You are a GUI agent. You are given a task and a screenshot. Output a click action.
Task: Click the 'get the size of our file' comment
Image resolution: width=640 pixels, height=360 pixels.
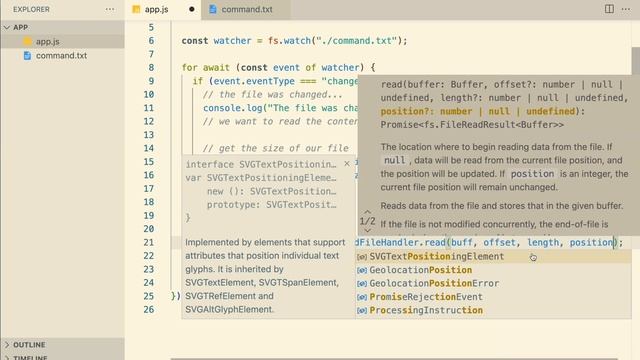pyautogui.click(x=276, y=148)
